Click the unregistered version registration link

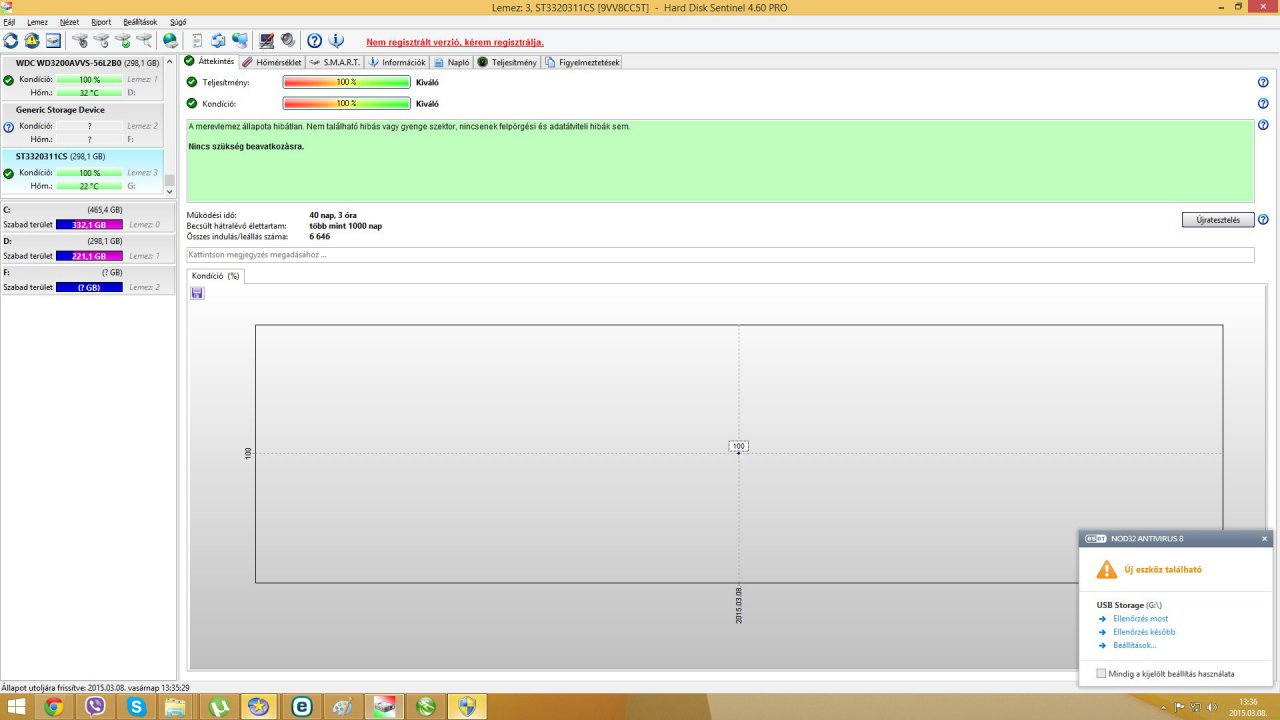[x=455, y=42]
